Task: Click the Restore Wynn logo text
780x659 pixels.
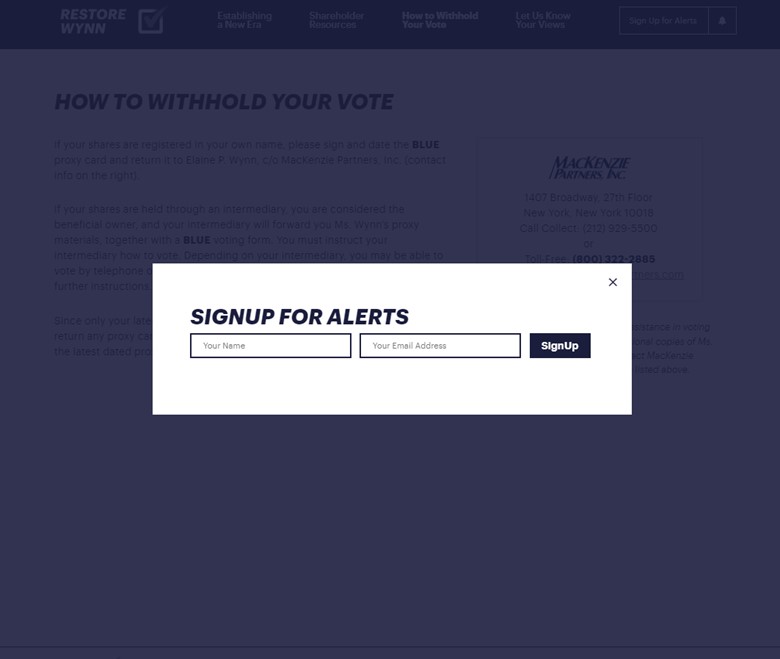Action: [93, 21]
